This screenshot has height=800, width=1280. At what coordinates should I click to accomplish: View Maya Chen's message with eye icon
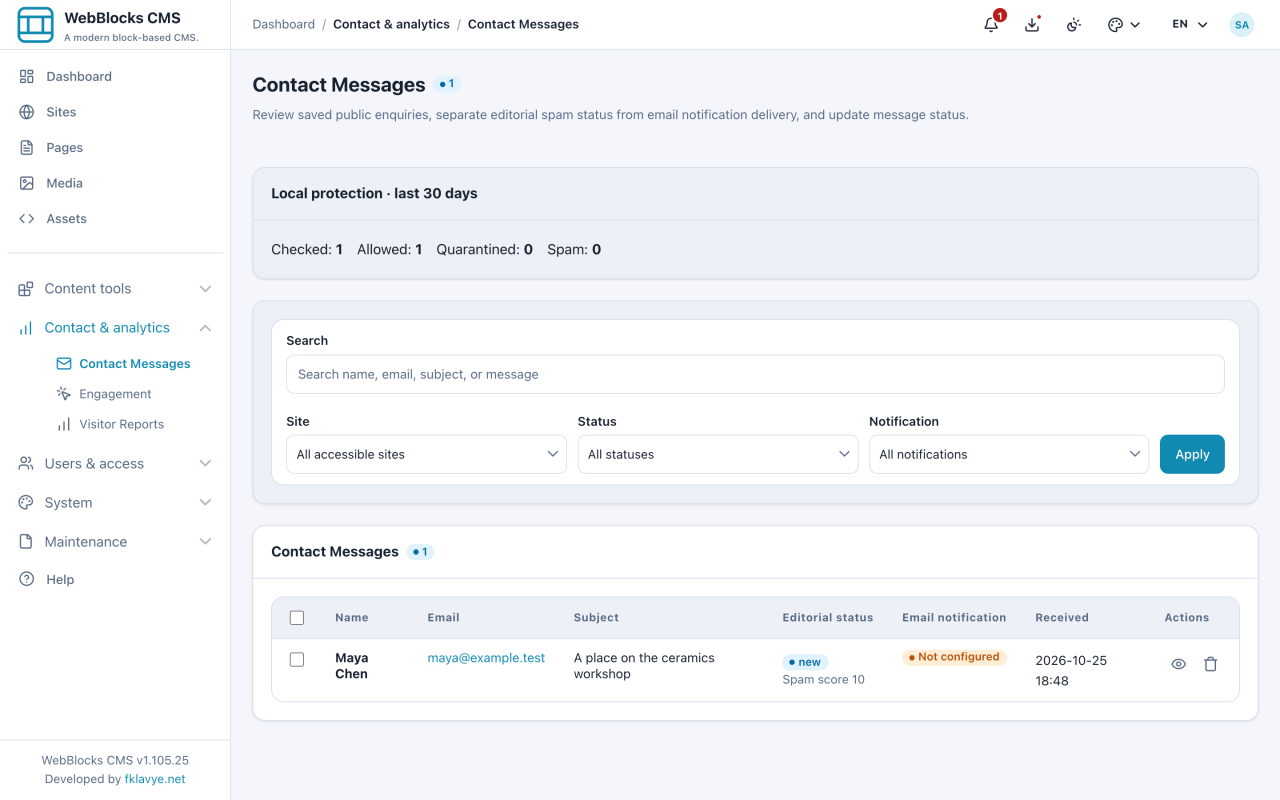click(x=1178, y=664)
